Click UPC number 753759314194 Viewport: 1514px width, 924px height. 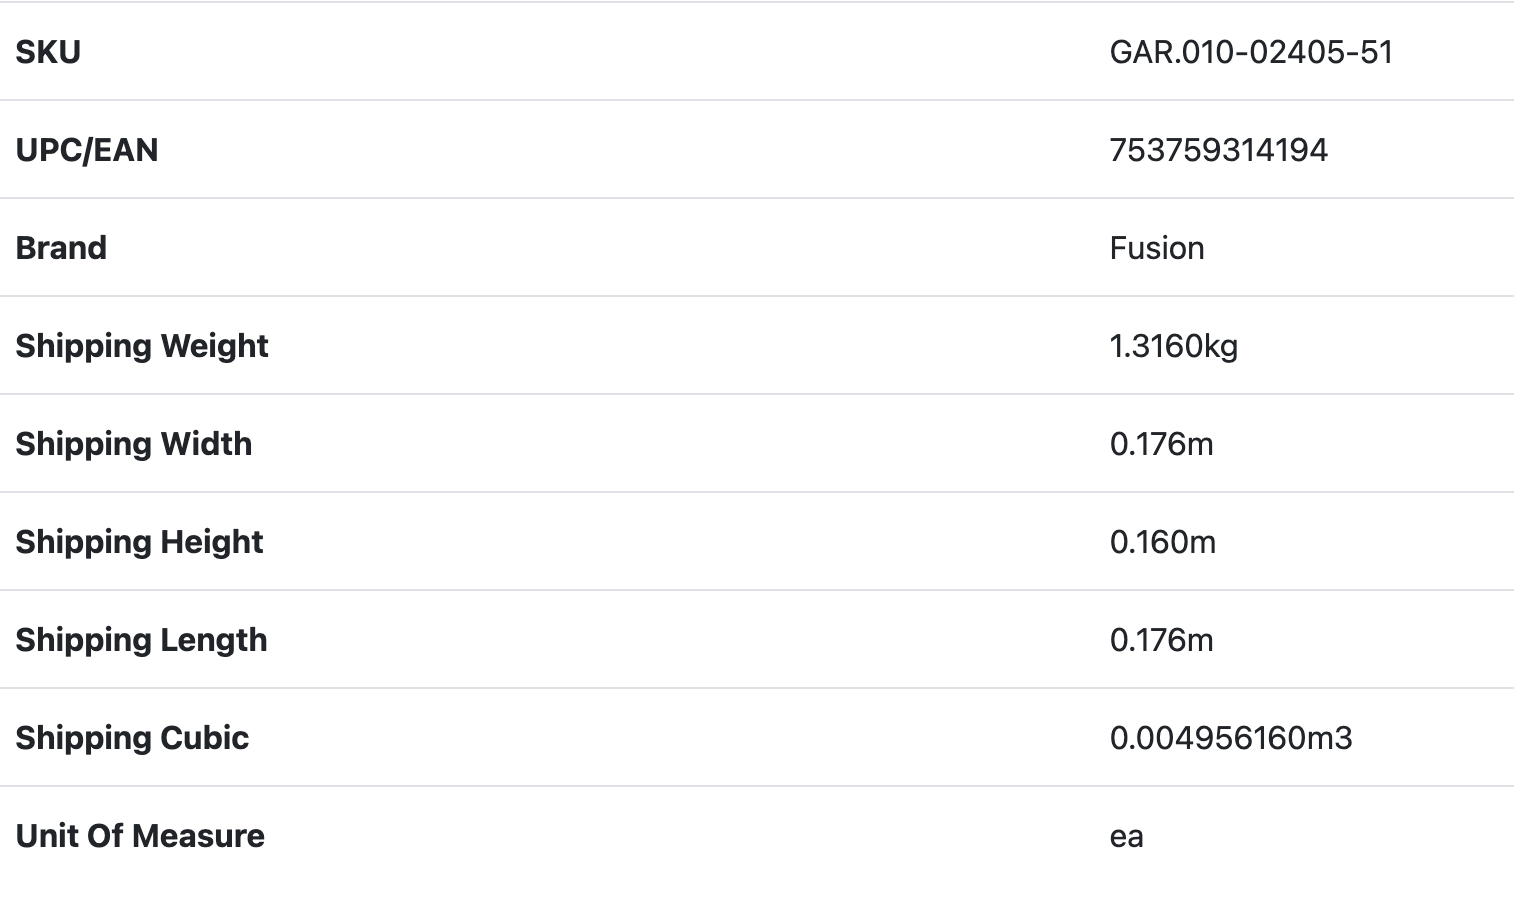coord(1218,150)
